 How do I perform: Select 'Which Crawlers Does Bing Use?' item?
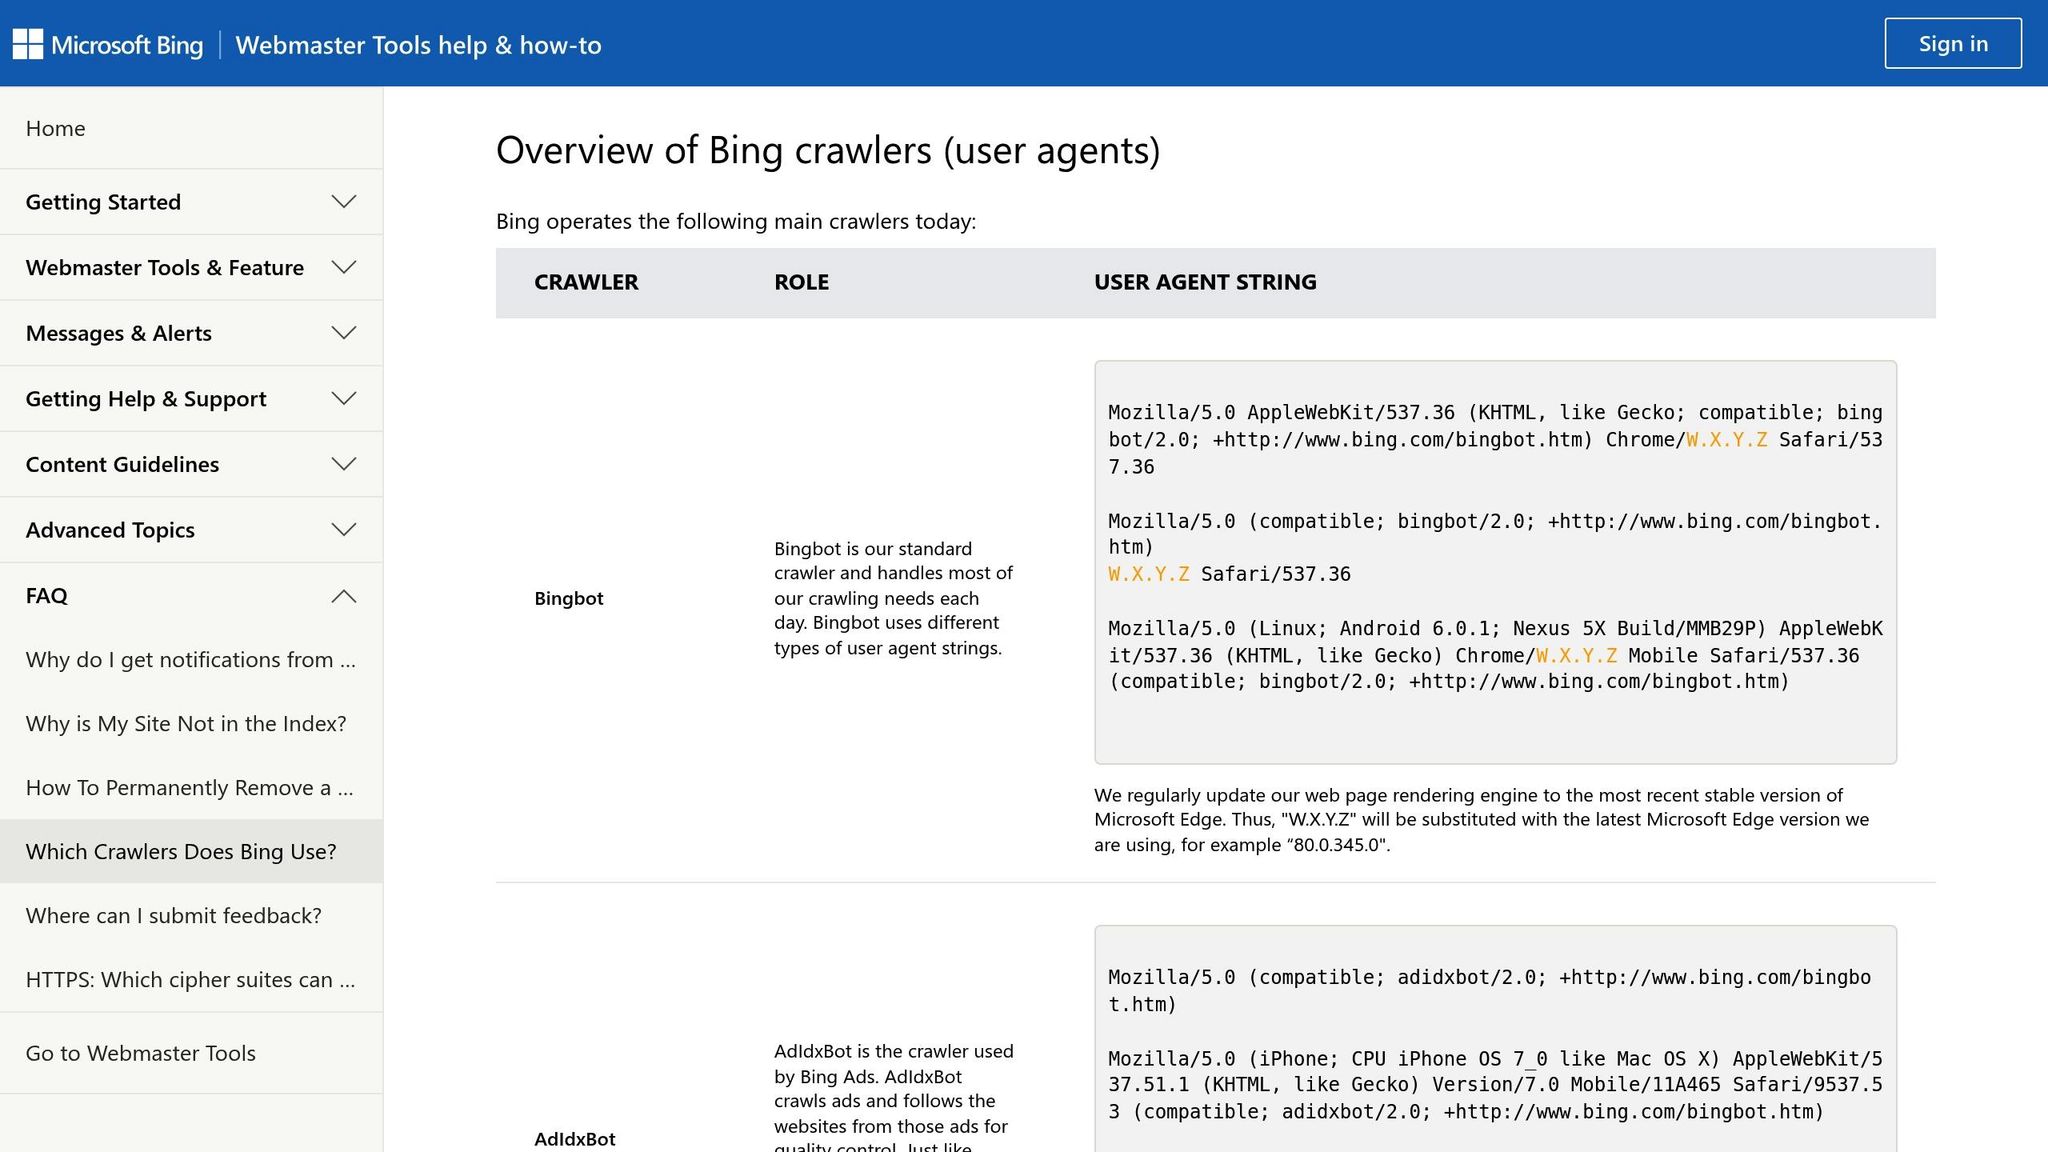point(181,852)
